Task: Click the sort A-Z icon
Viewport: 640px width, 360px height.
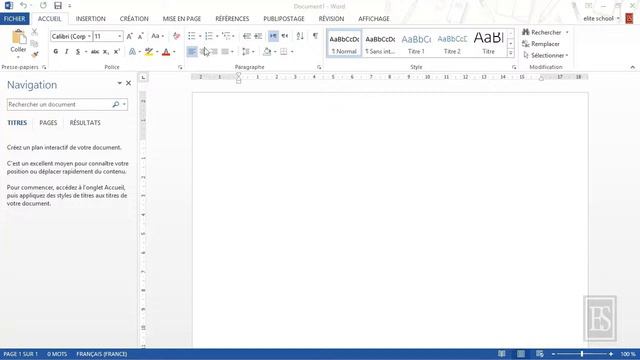Action: 300,36
